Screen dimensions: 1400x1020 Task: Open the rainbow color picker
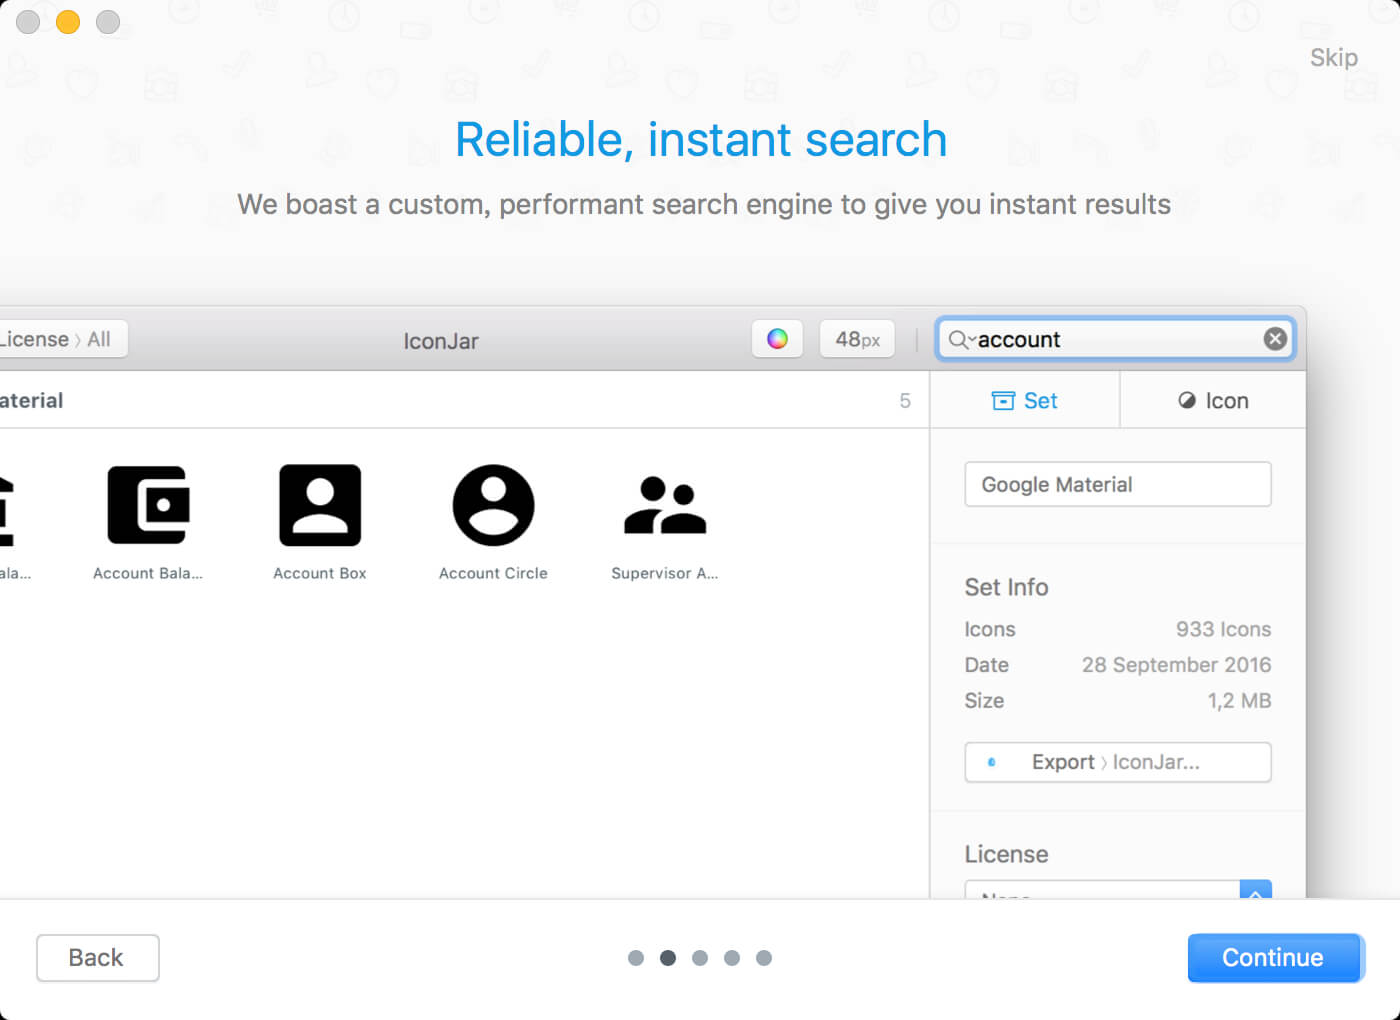pyautogui.click(x=777, y=339)
